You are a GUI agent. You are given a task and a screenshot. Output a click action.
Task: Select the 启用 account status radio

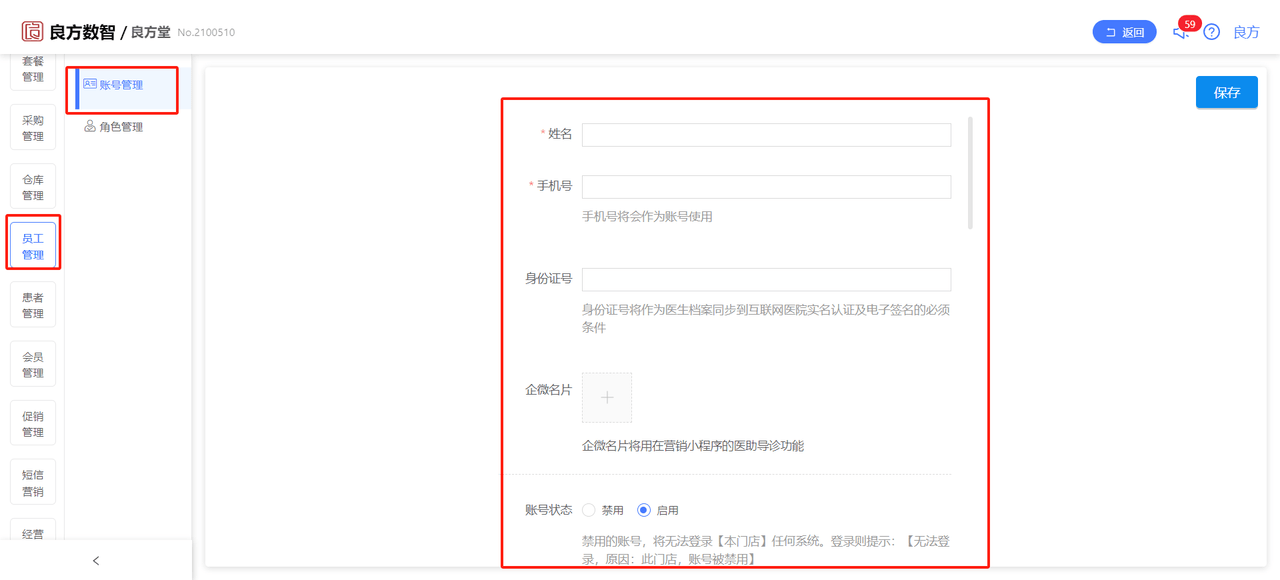click(644, 510)
